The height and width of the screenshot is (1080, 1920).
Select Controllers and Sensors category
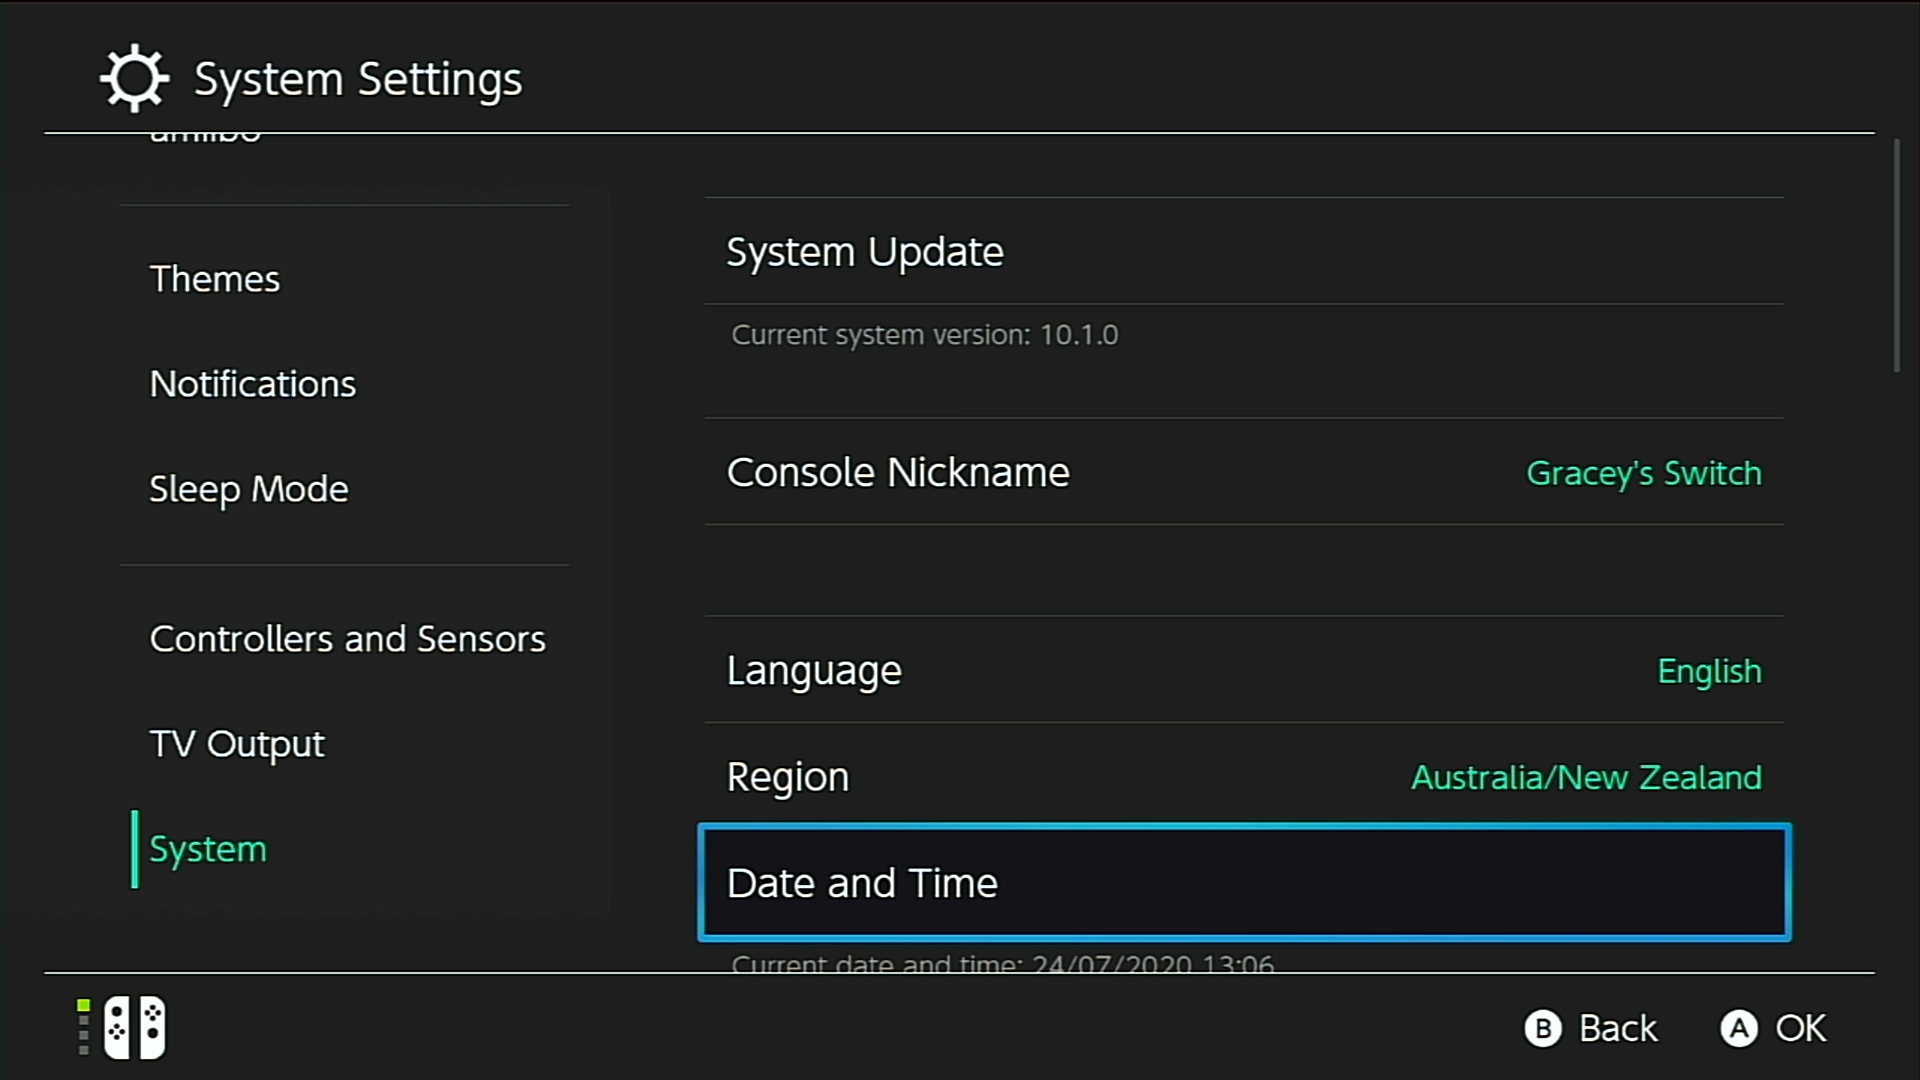(x=347, y=638)
